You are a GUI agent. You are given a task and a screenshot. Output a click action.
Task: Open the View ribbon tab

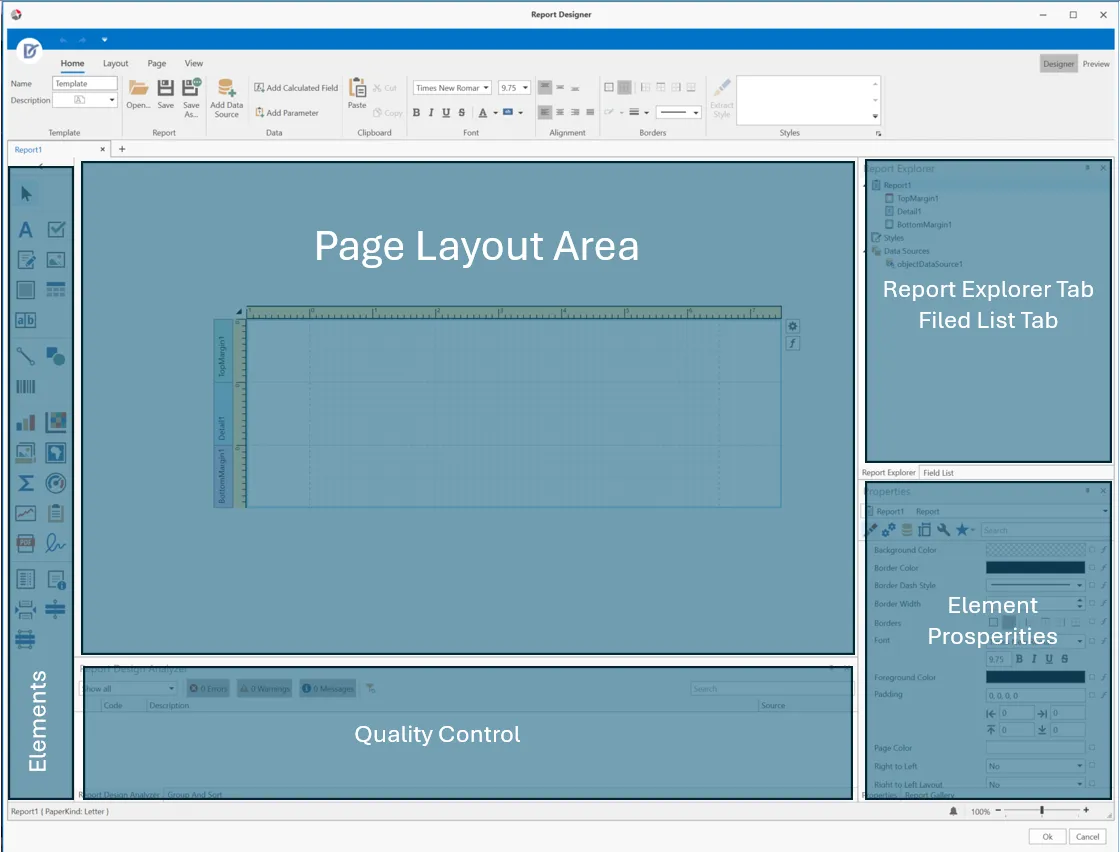[194, 64]
